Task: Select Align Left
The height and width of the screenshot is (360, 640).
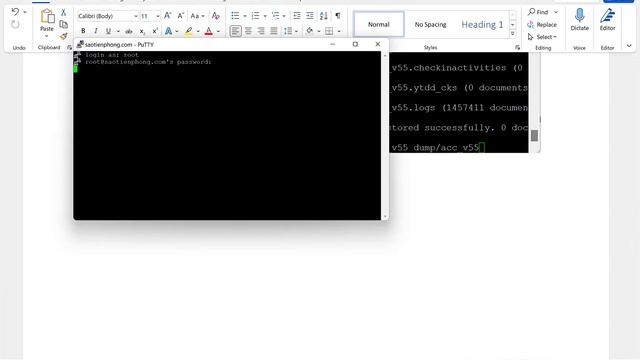Action: pyautogui.click(x=236, y=31)
